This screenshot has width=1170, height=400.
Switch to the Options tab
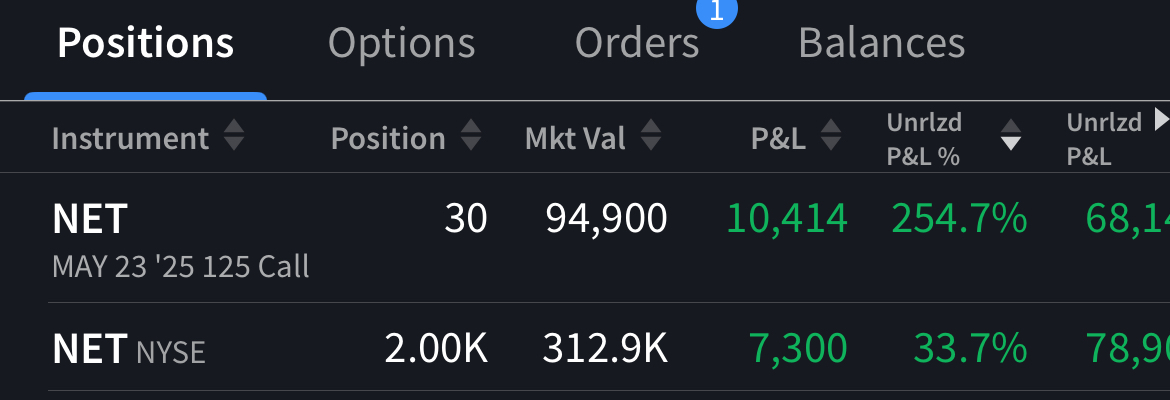[x=401, y=43]
